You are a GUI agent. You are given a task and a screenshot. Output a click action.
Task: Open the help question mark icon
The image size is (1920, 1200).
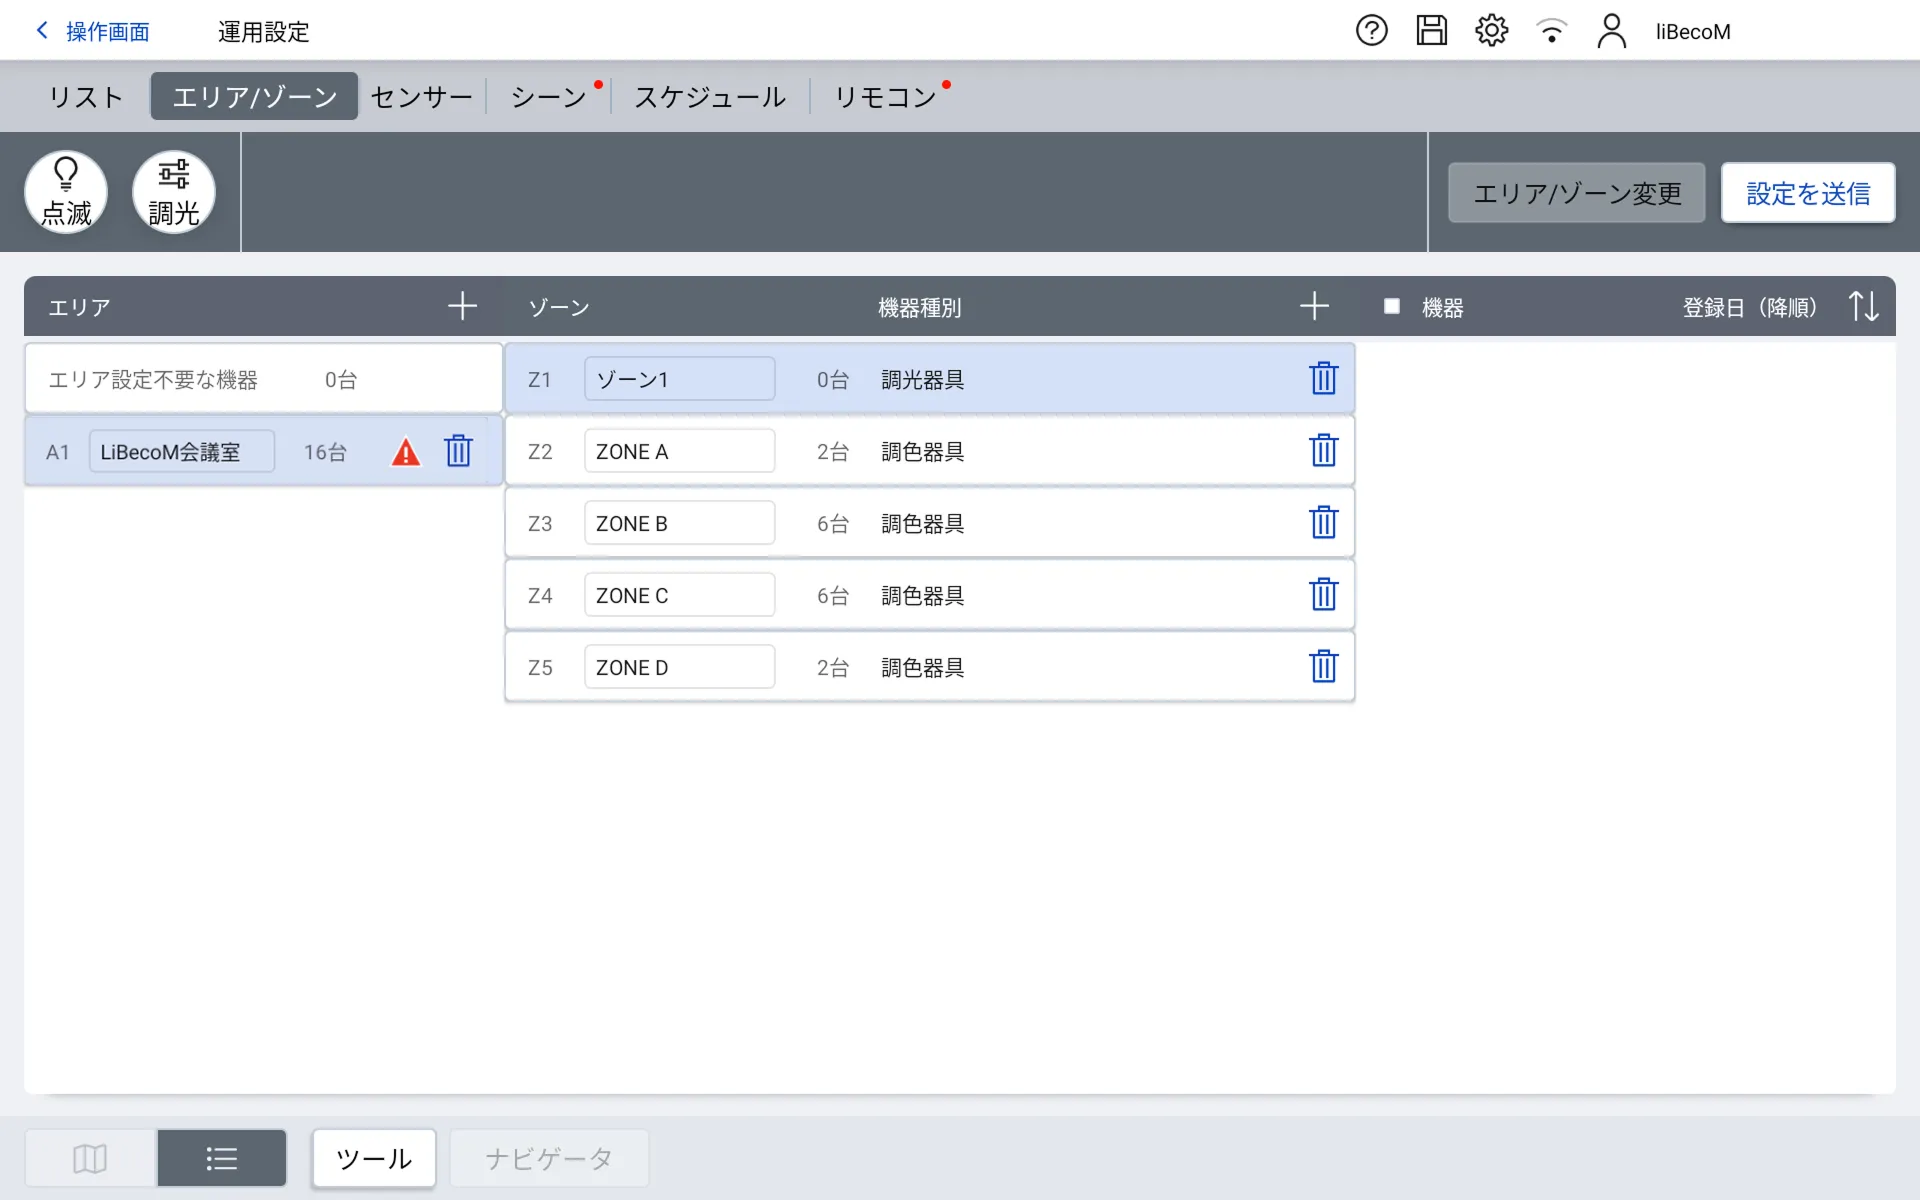click(x=1371, y=31)
